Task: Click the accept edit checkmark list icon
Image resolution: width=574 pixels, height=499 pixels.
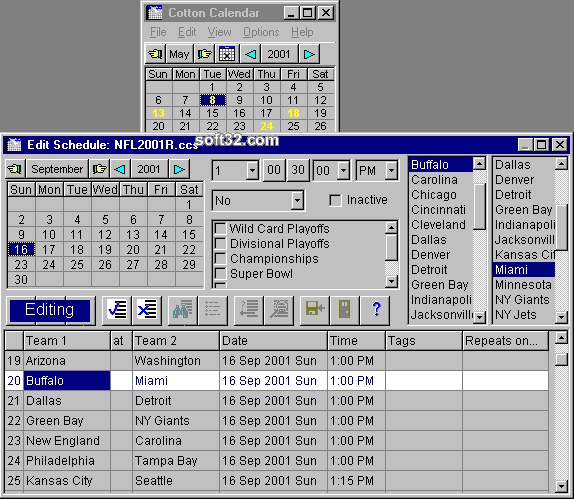Action: pos(117,310)
